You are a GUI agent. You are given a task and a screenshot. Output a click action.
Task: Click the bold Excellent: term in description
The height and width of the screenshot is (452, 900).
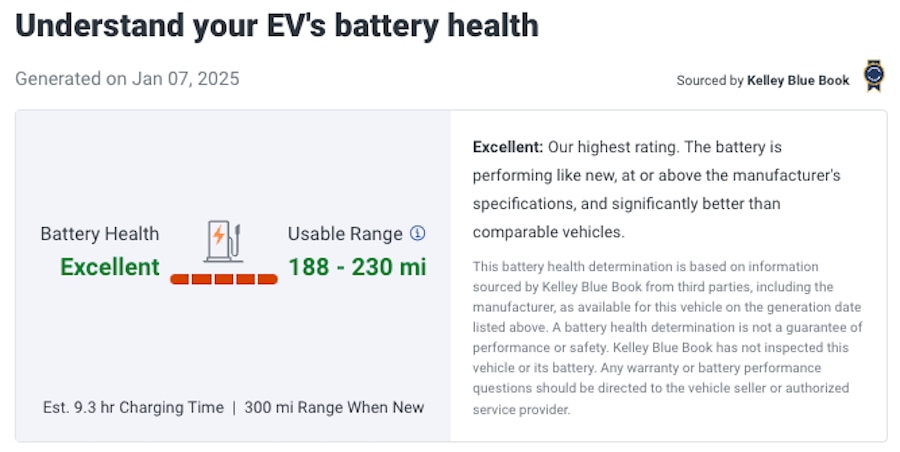pos(508,147)
